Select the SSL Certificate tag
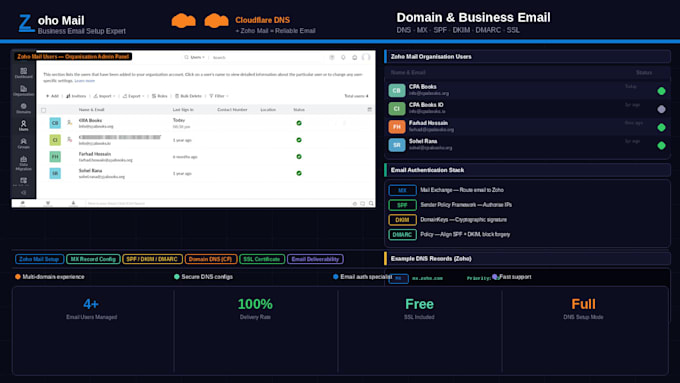 click(x=262, y=259)
